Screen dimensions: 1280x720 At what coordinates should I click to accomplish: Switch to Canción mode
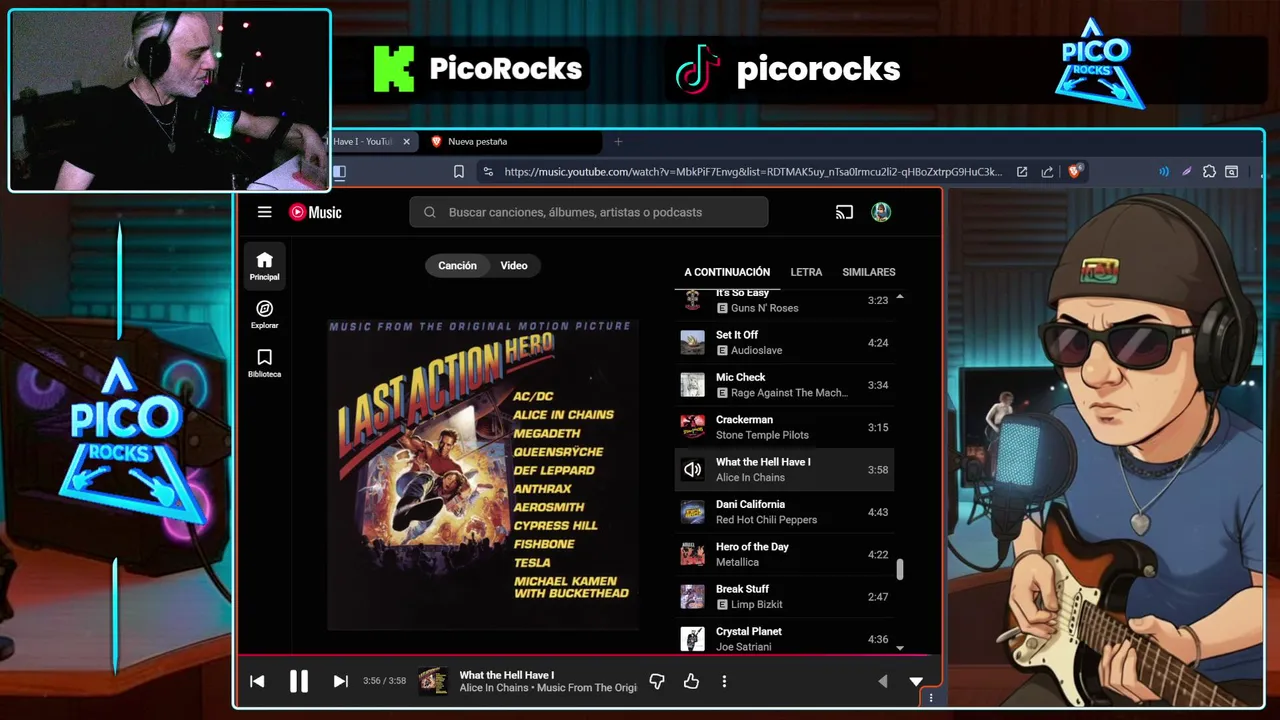tap(457, 265)
